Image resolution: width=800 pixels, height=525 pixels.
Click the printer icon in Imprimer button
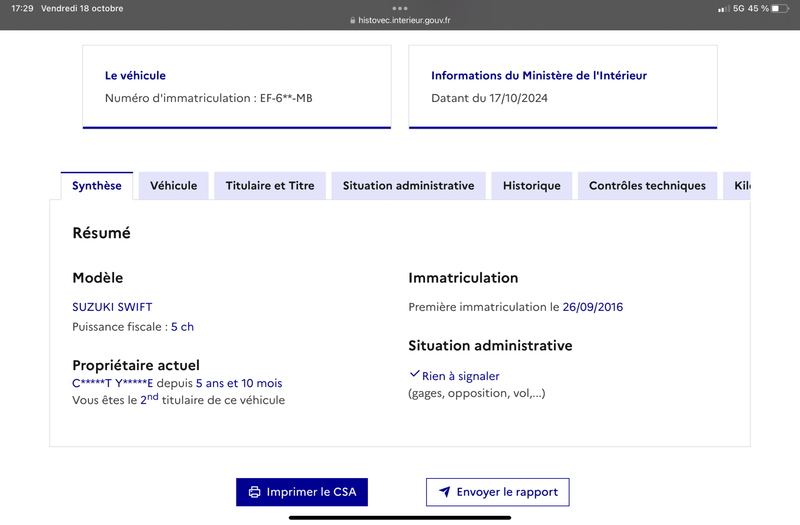pyautogui.click(x=254, y=492)
